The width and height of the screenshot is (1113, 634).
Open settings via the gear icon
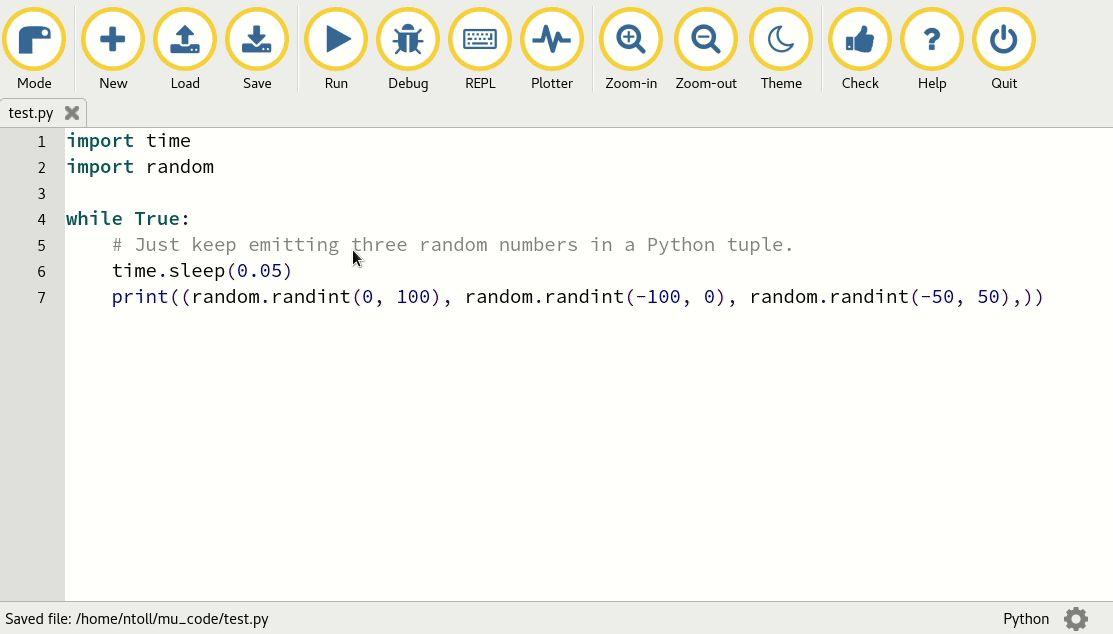click(1076, 619)
